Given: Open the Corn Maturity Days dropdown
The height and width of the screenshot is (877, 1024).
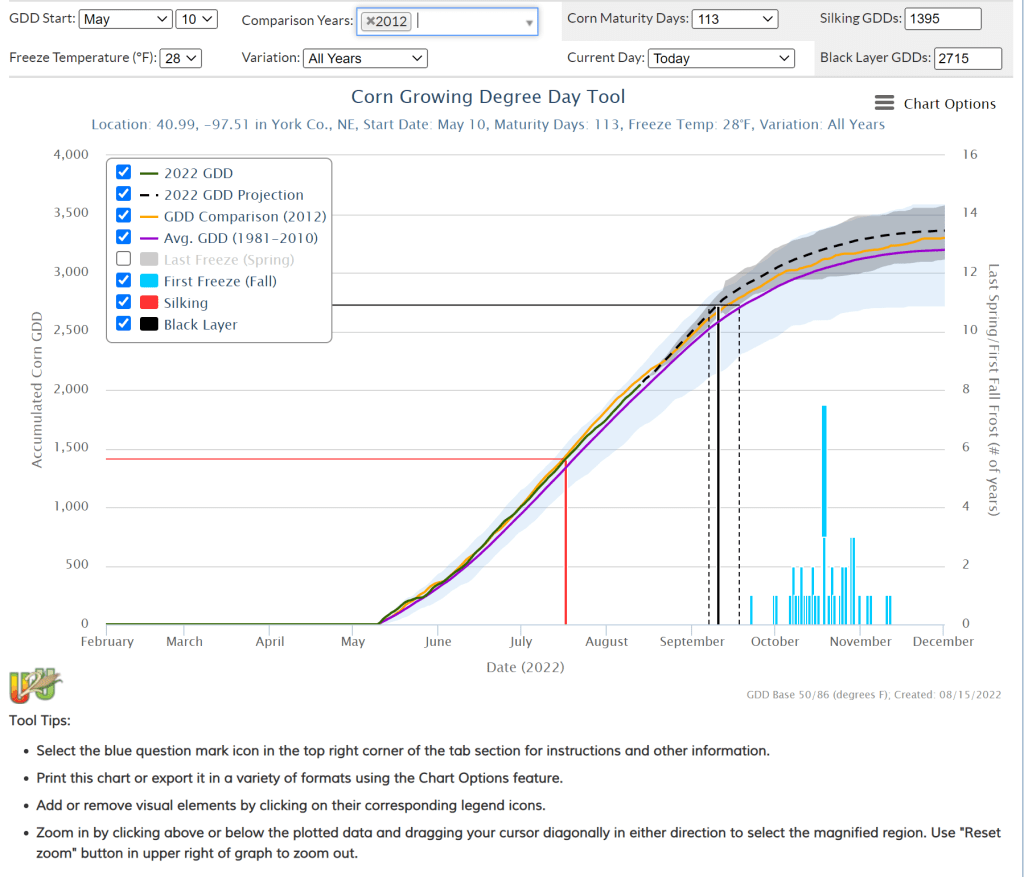Looking at the screenshot, I should (734, 19).
